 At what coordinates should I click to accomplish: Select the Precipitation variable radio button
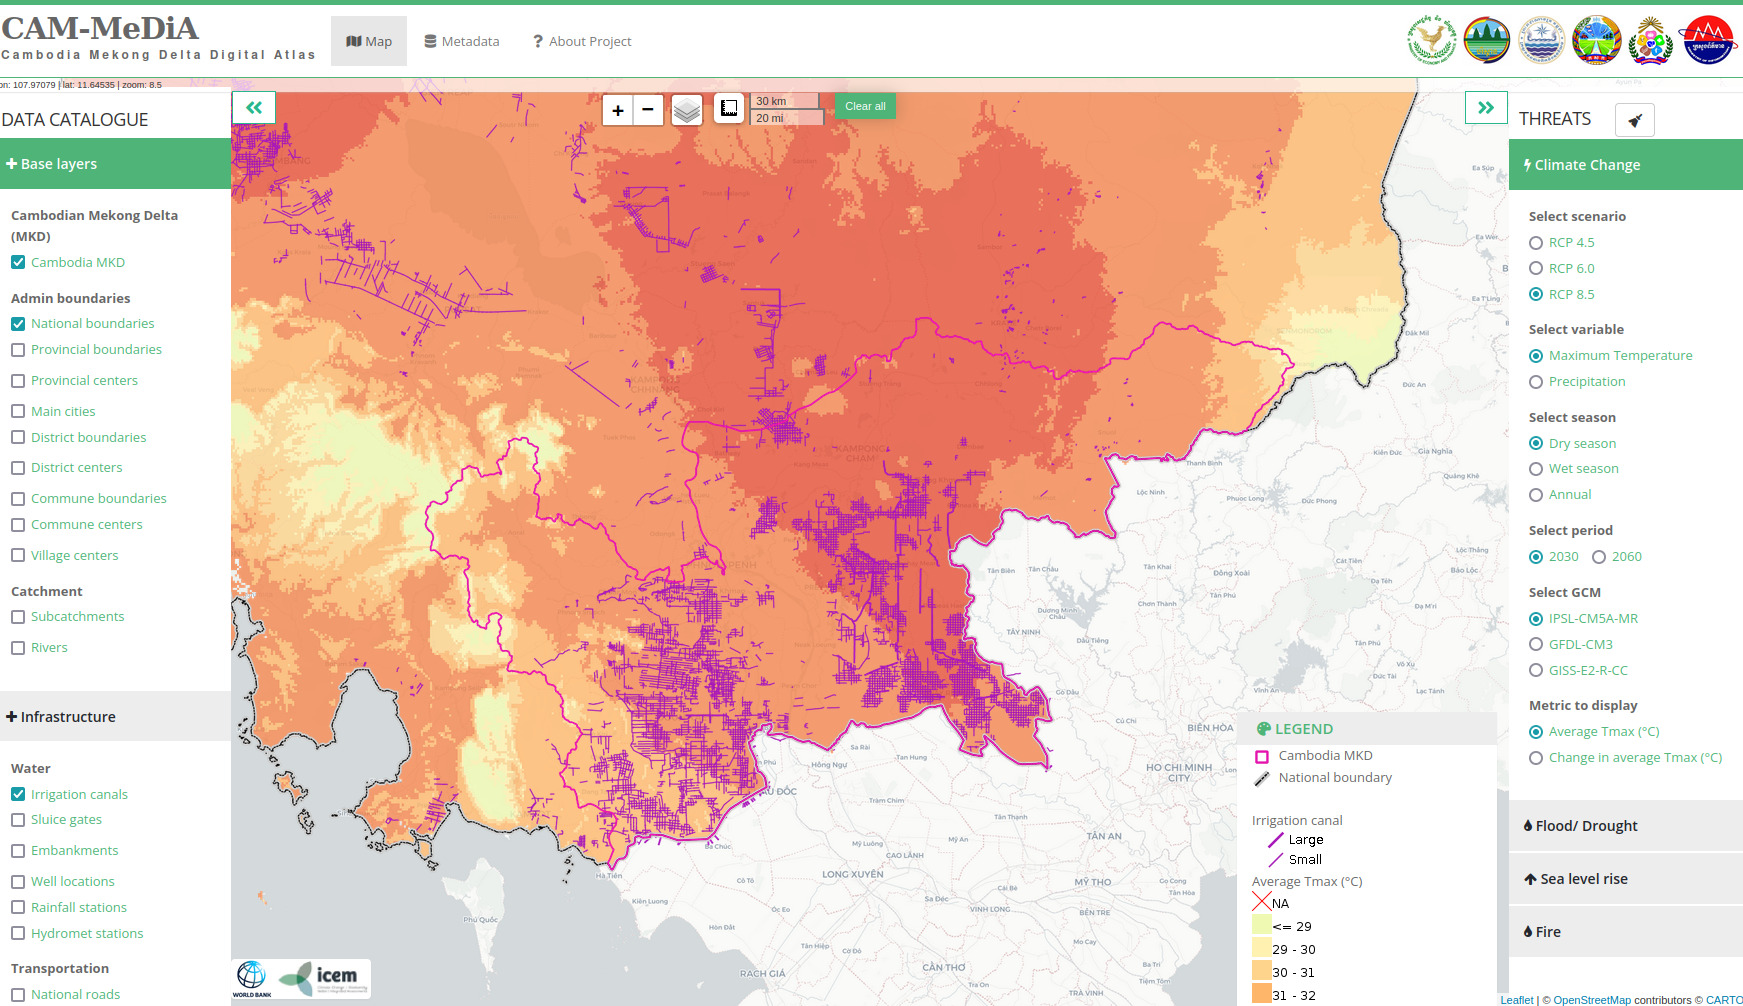(x=1536, y=381)
